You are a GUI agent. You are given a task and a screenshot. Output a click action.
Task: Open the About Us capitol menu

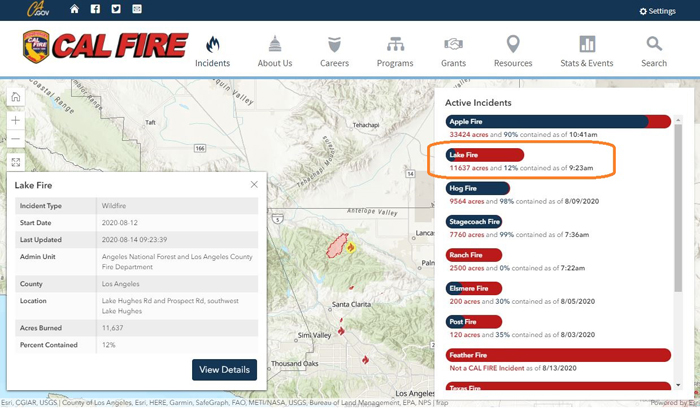(275, 51)
